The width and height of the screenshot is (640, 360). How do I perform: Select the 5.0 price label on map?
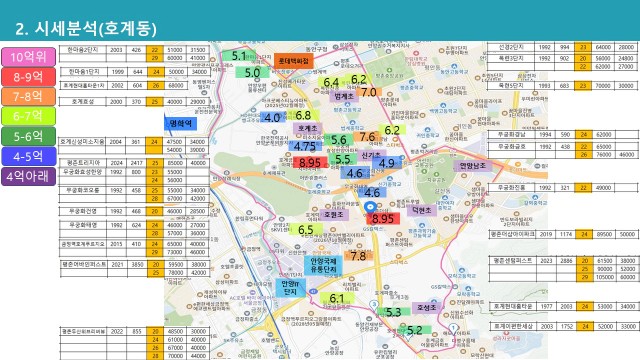click(x=252, y=73)
